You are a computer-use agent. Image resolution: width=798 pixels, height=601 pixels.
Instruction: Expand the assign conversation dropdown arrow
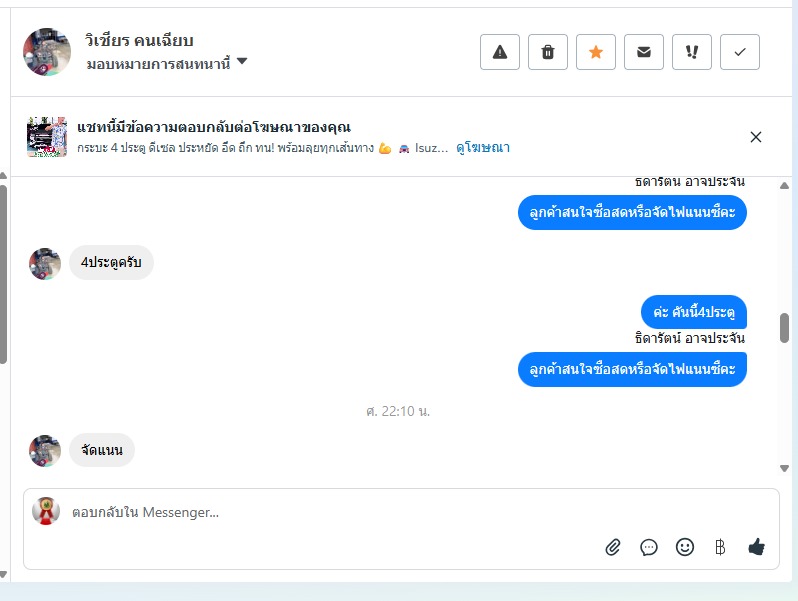coord(242,62)
